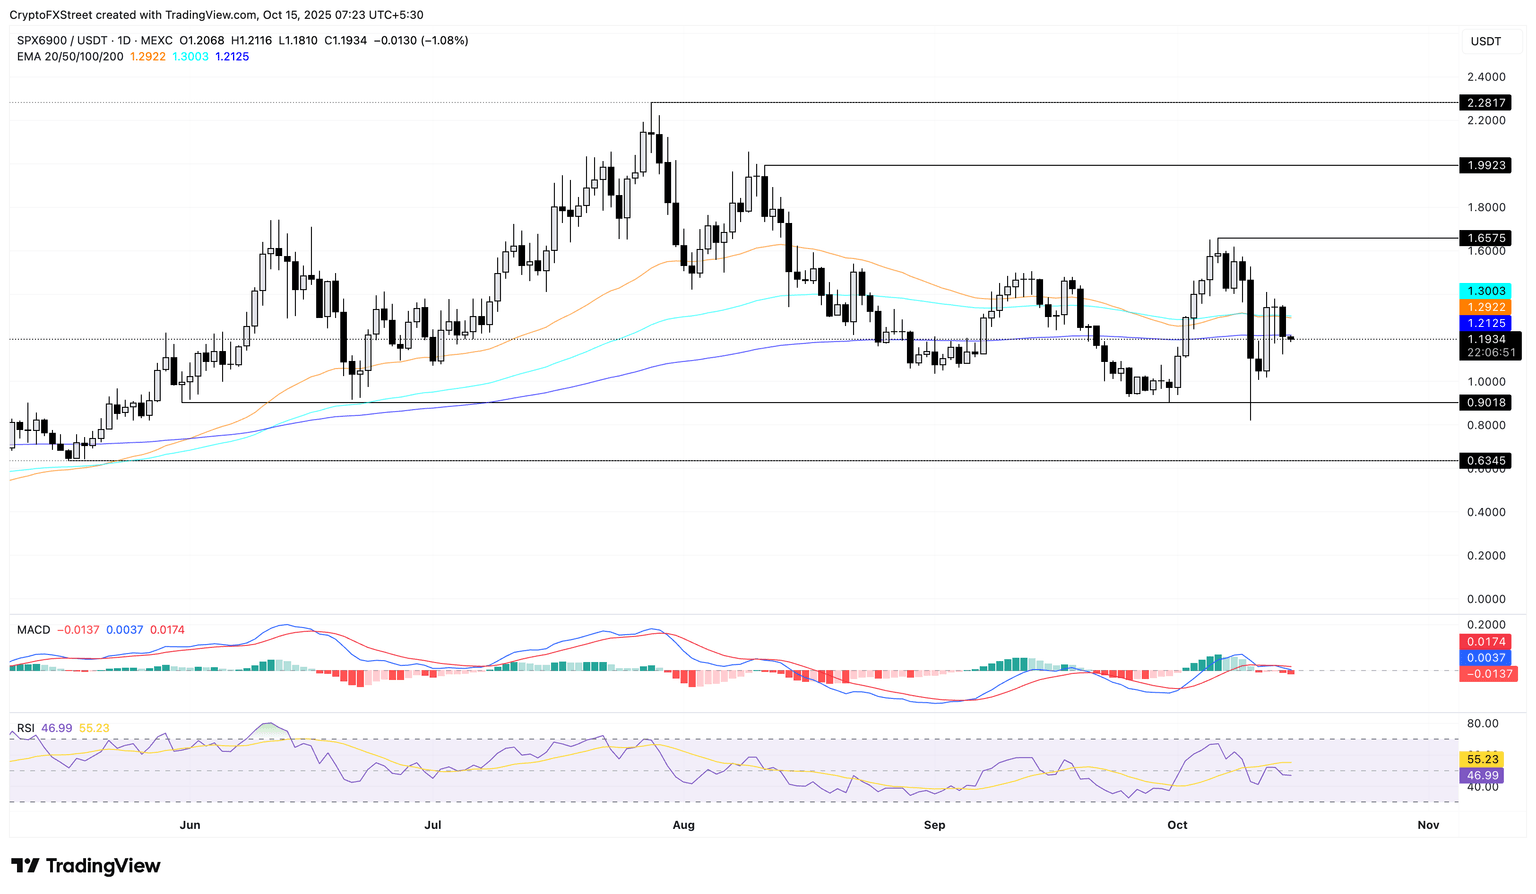1536x894 pixels.
Task: Select the 2.2817 price level tag
Action: (1484, 103)
